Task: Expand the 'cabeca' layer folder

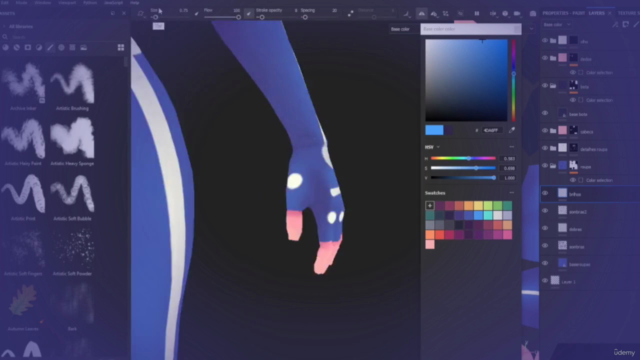Action: [553, 131]
